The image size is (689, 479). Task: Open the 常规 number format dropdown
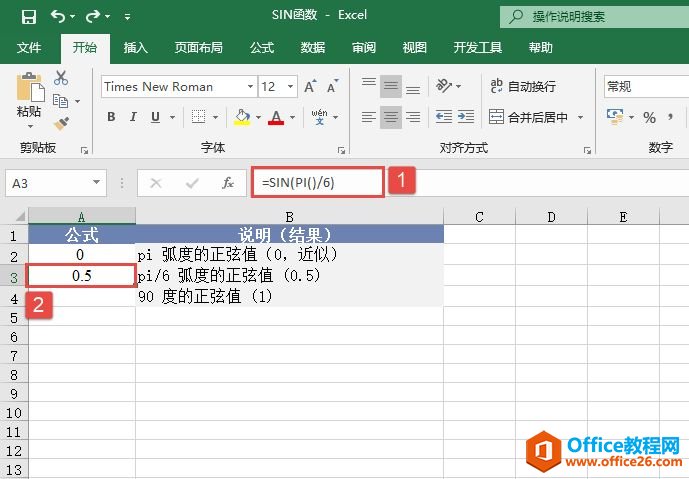(x=646, y=87)
